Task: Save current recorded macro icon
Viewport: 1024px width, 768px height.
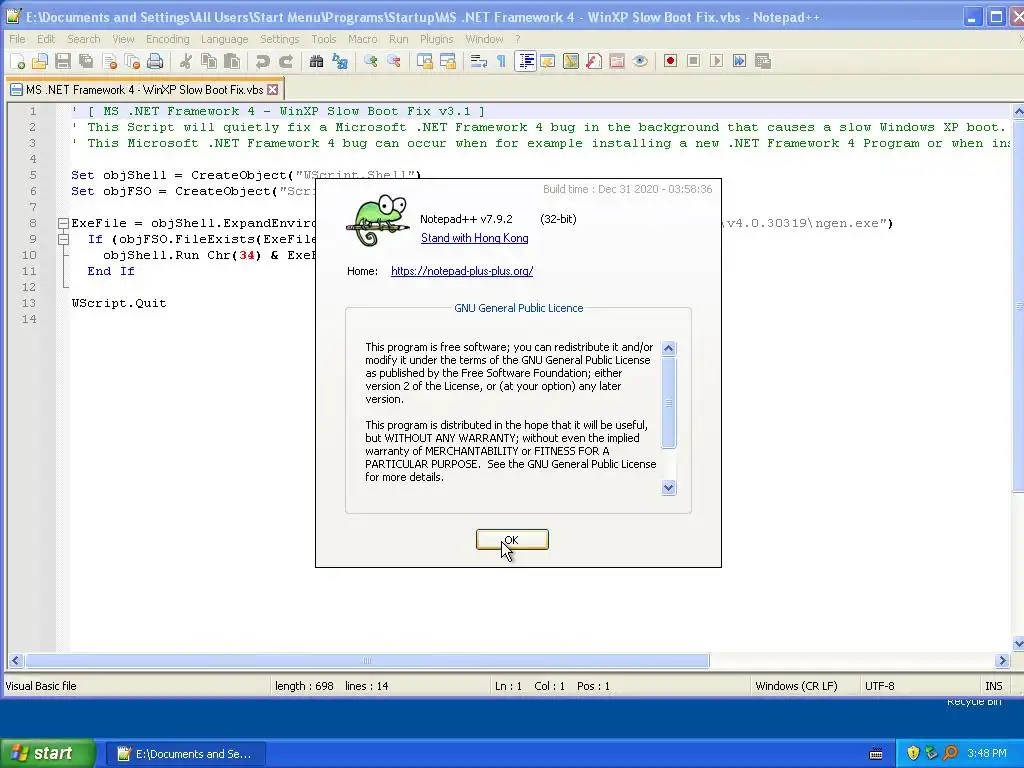Action: [763, 61]
